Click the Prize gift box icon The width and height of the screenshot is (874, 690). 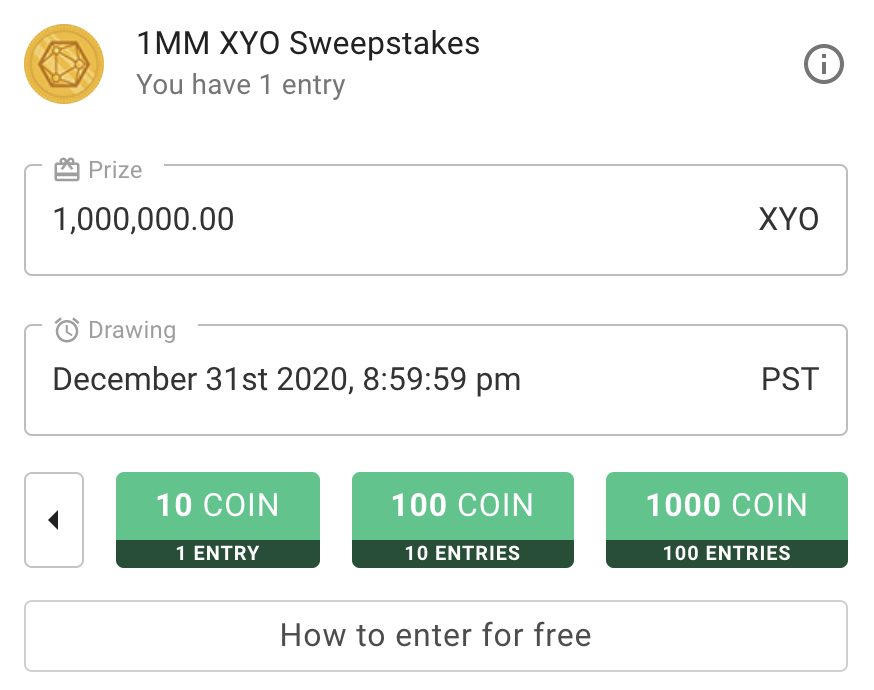click(67, 169)
